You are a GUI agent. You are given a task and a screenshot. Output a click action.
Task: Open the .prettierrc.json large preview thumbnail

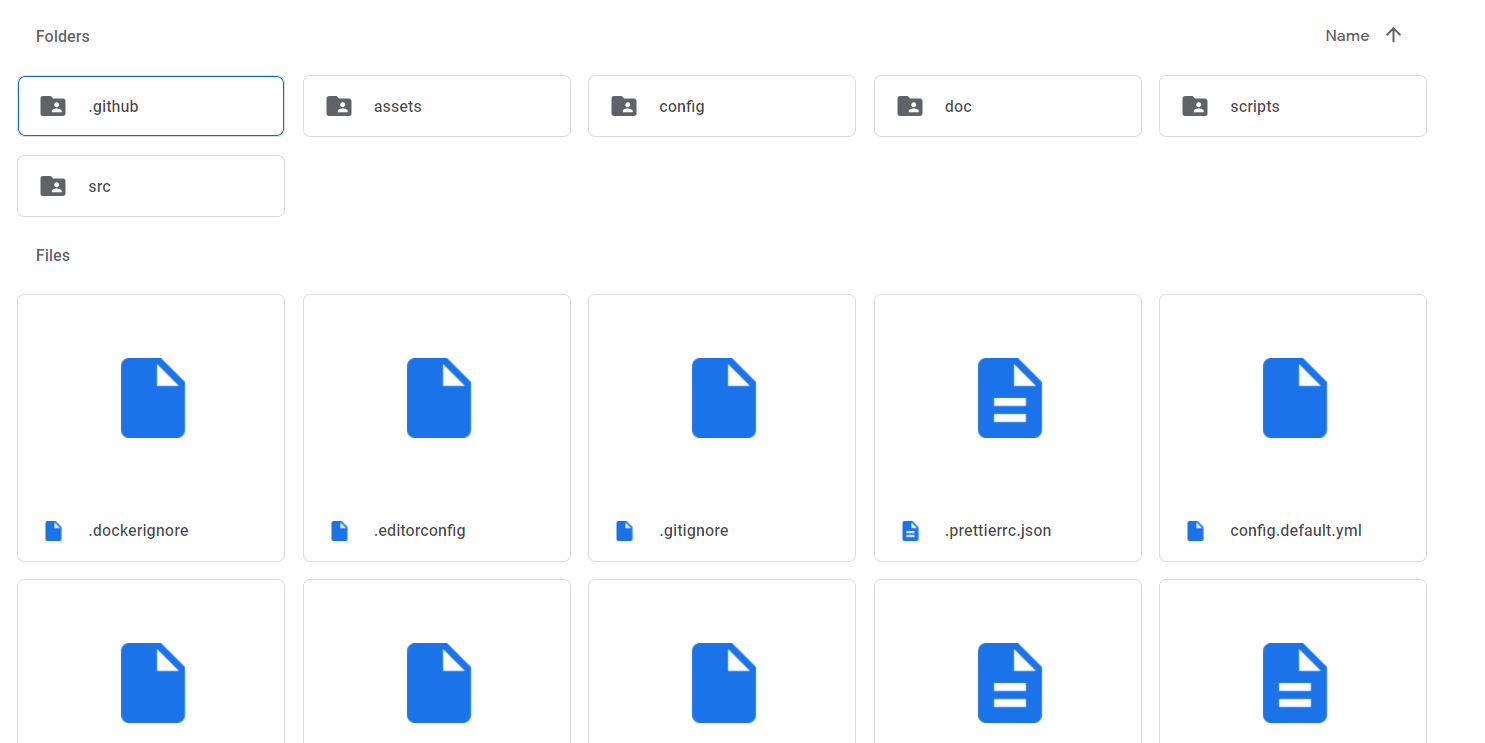click(1010, 398)
